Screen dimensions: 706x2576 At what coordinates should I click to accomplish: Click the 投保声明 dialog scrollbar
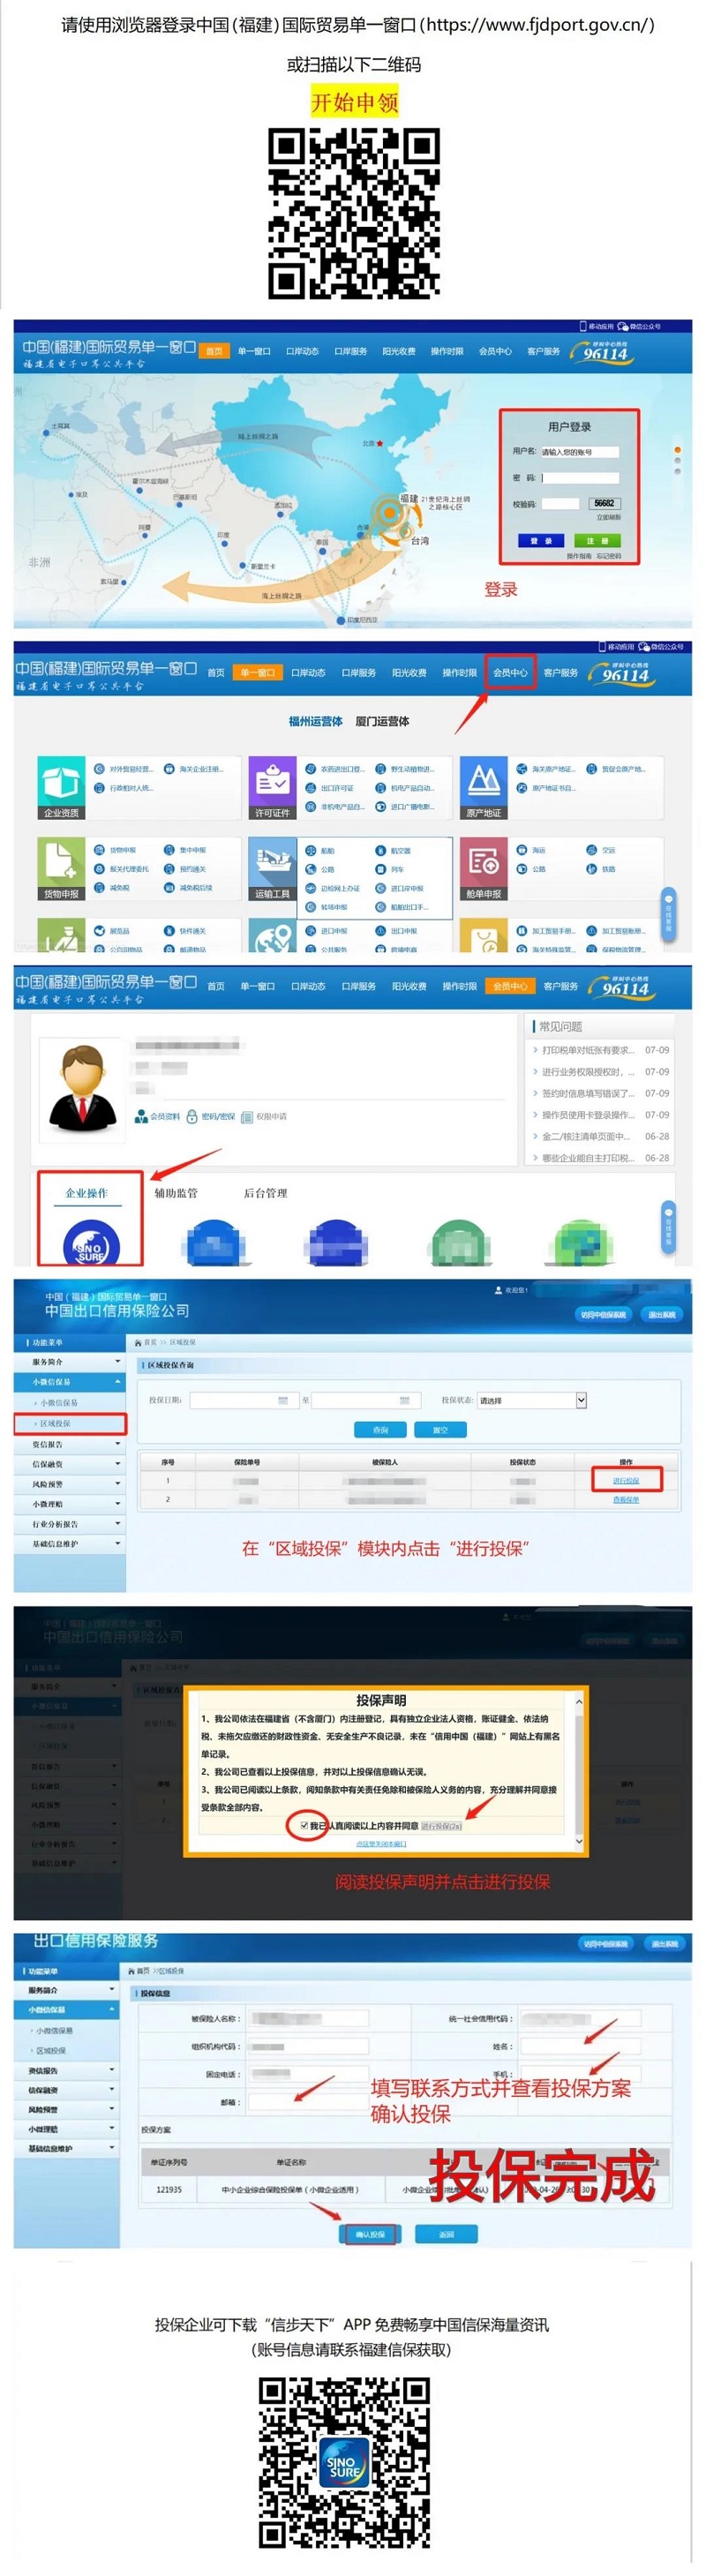click(578, 1770)
